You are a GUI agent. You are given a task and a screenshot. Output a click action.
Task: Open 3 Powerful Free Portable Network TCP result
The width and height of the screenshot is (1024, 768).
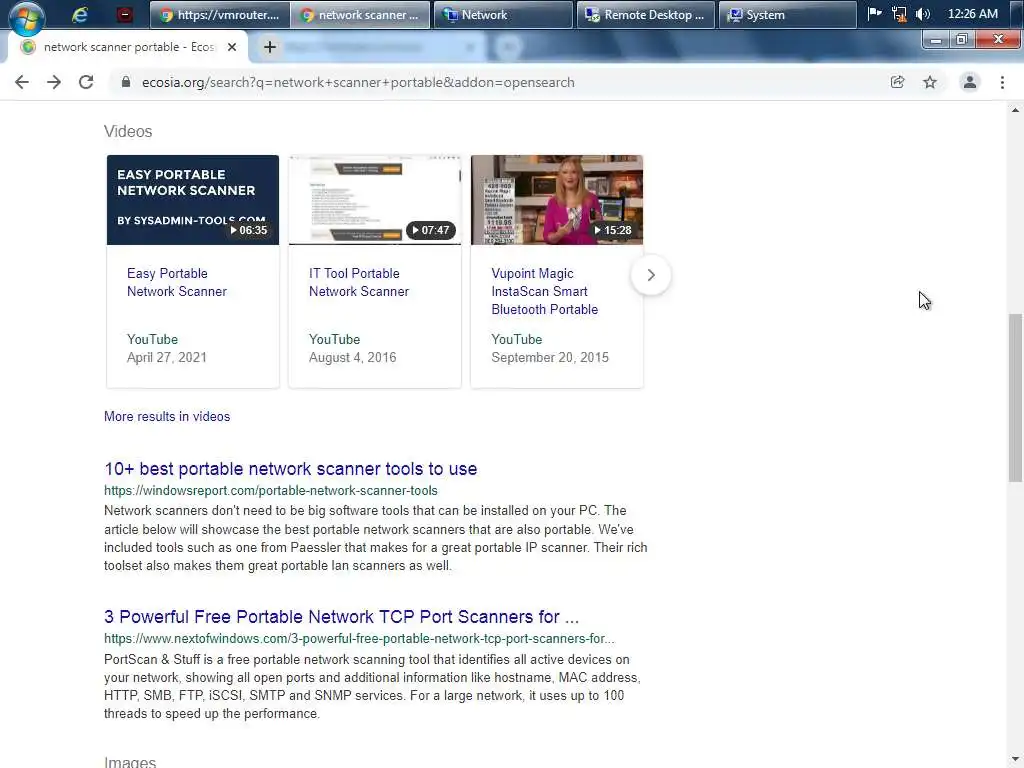coord(342,617)
